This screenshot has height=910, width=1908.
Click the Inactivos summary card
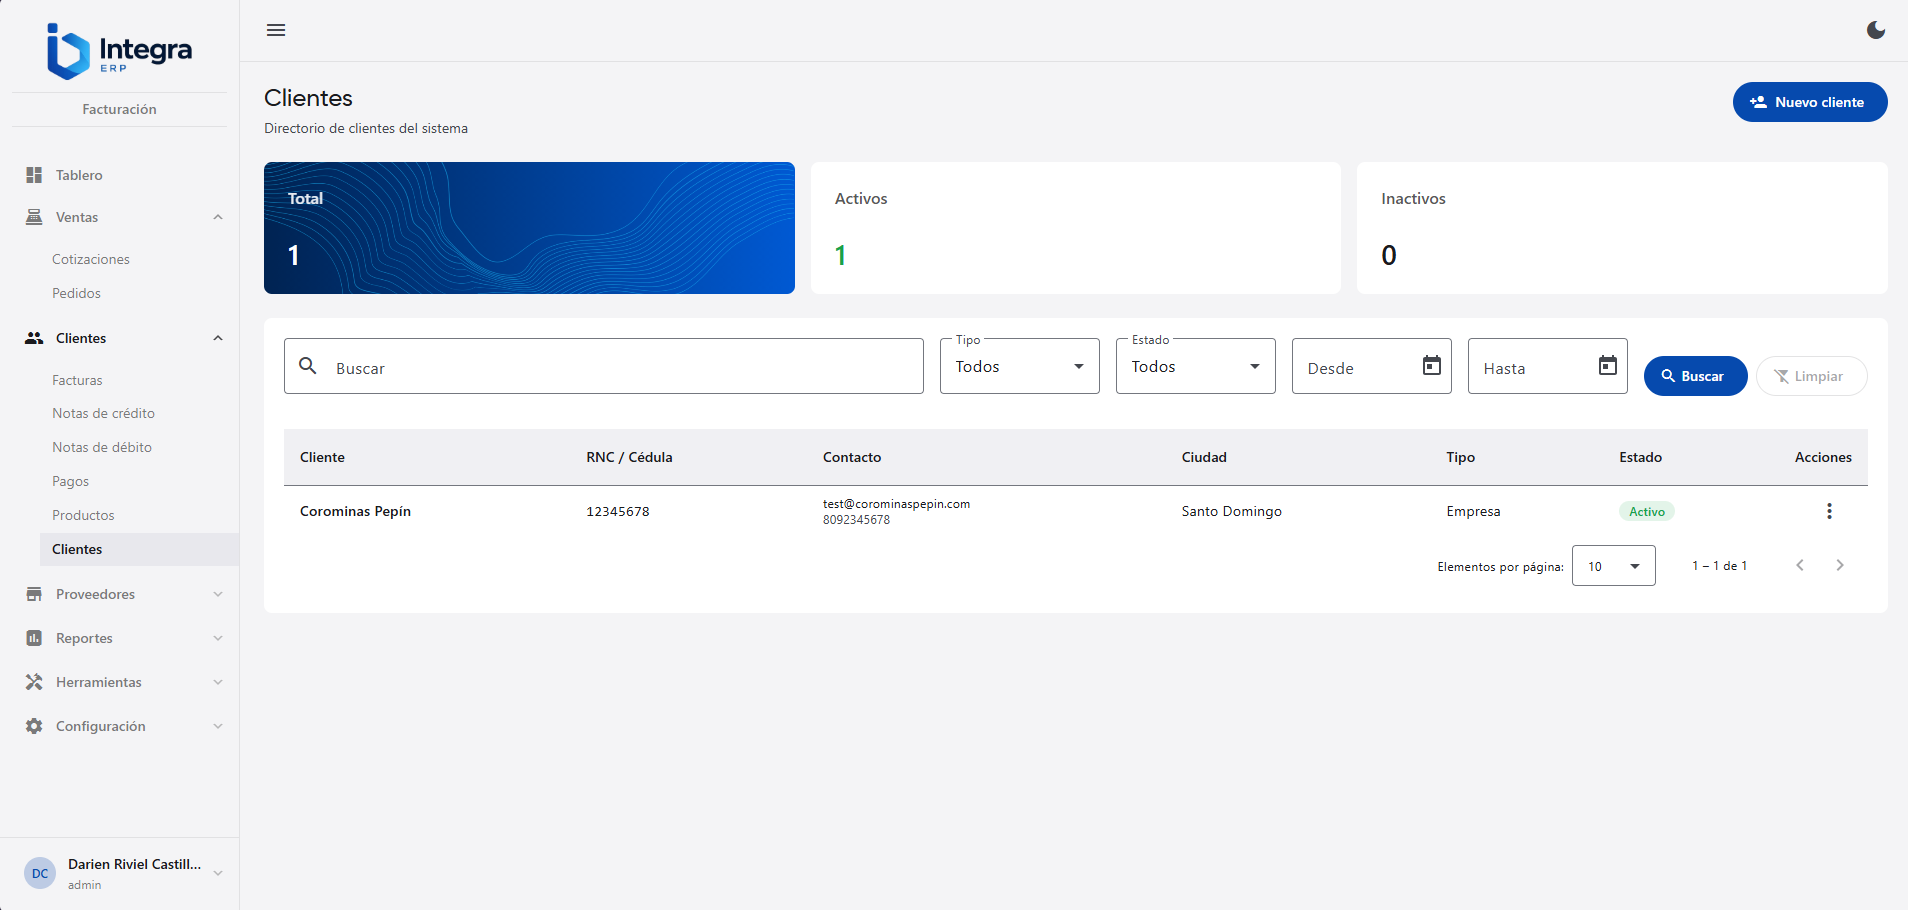pyautogui.click(x=1622, y=228)
